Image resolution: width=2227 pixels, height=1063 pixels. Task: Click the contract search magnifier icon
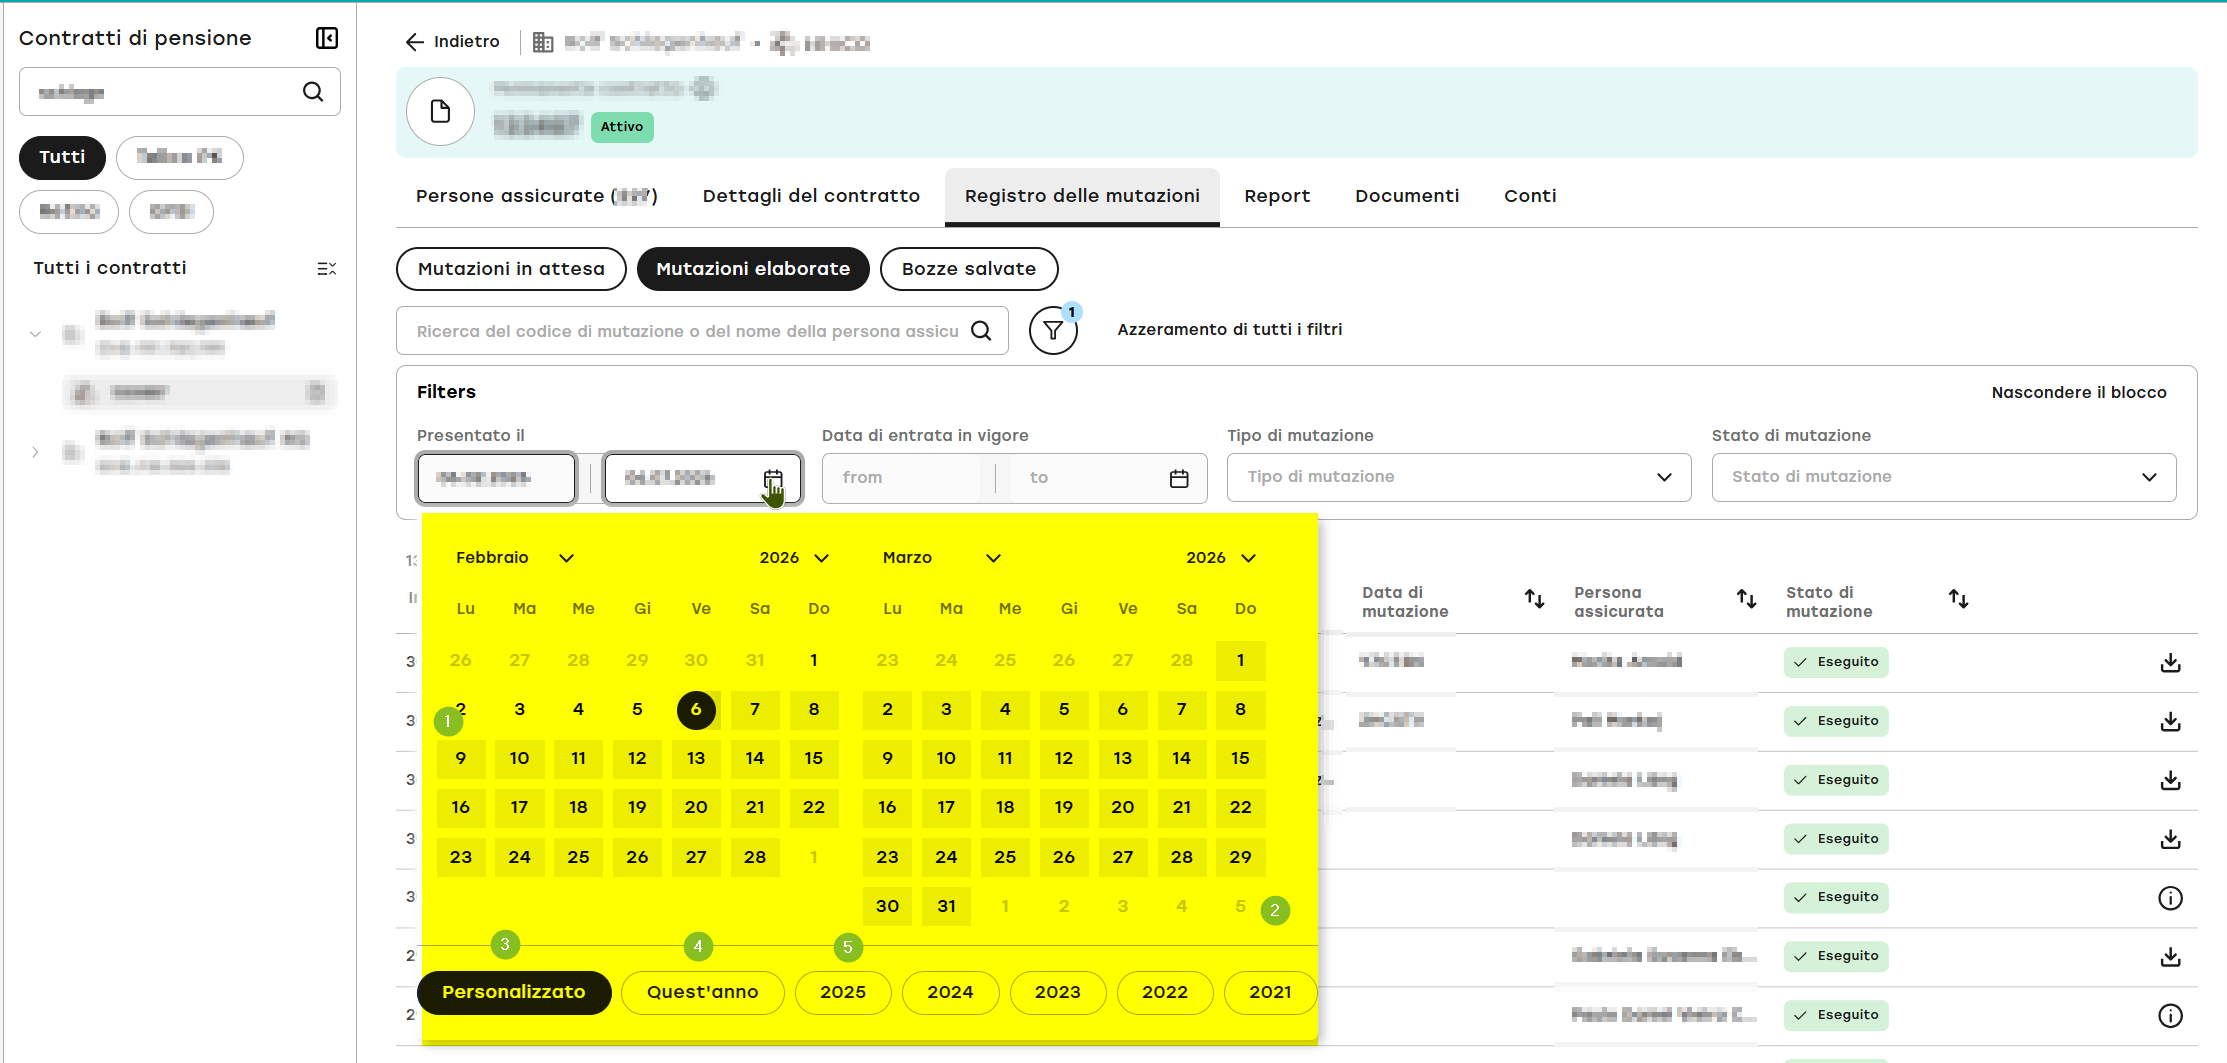[313, 92]
